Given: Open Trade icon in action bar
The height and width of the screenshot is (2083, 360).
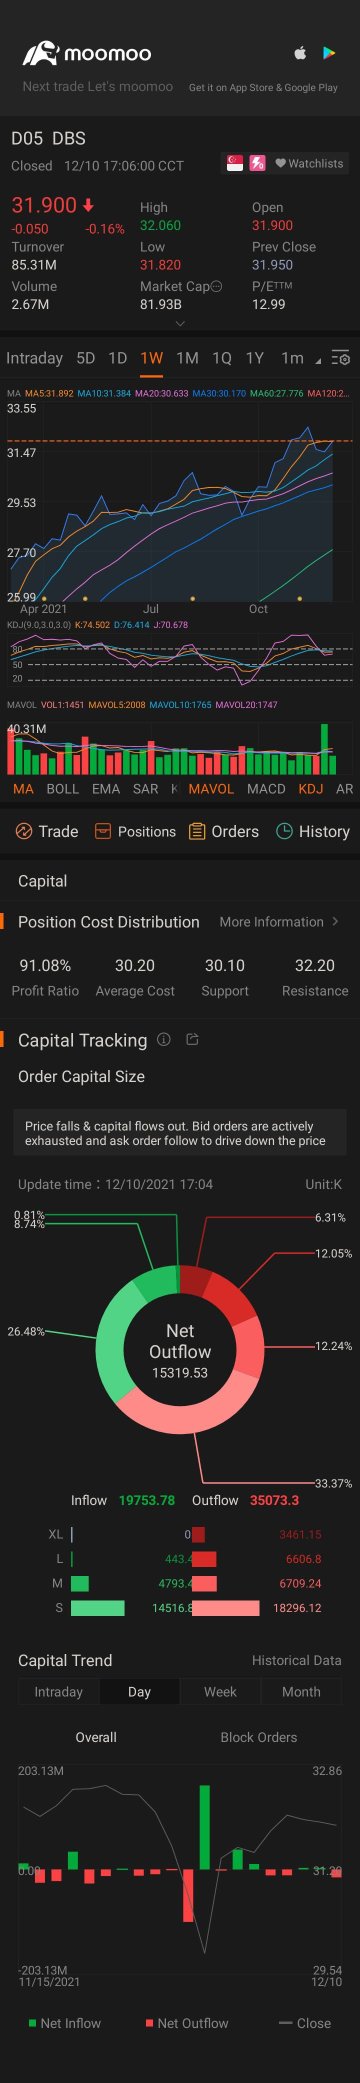Looking at the screenshot, I should (24, 831).
